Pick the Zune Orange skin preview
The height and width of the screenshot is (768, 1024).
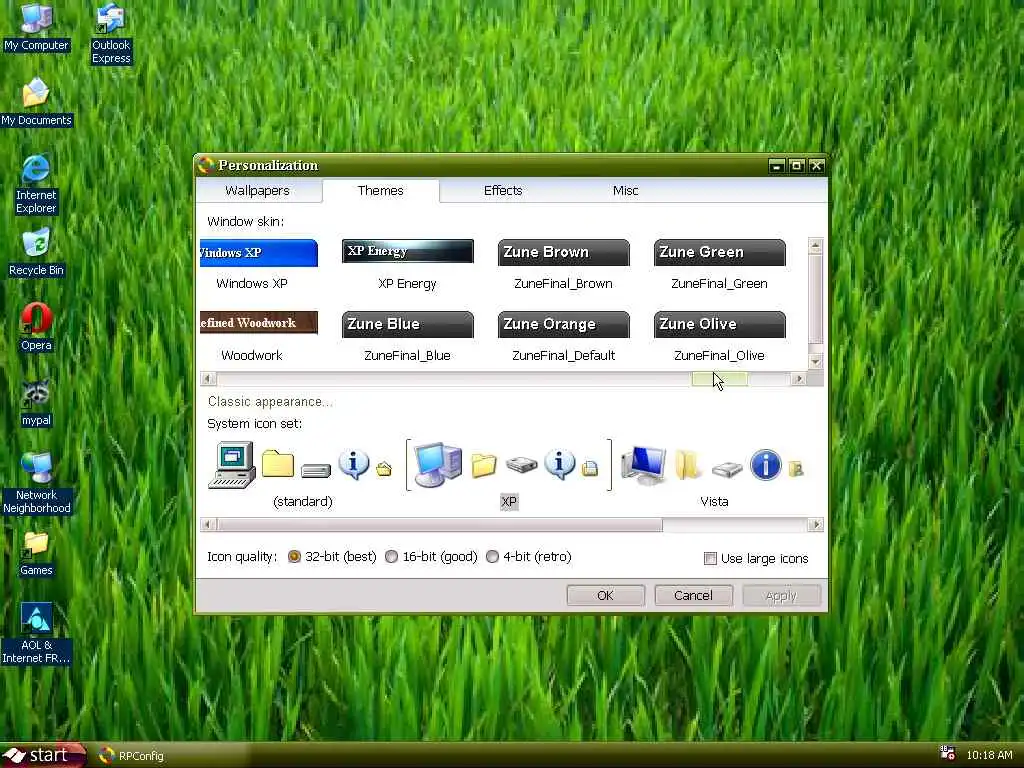pos(564,325)
